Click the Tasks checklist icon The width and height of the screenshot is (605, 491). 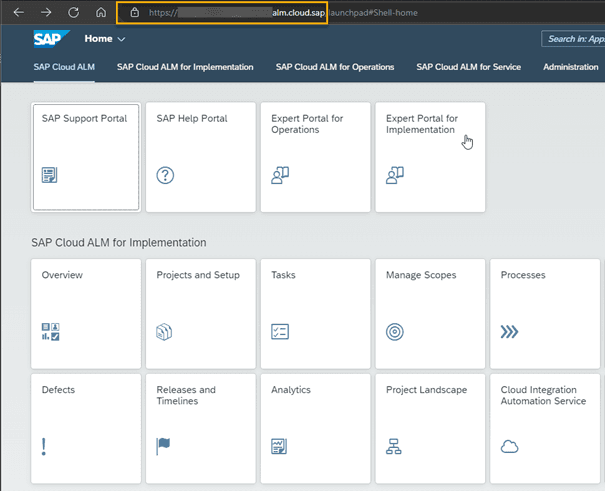tap(280, 332)
